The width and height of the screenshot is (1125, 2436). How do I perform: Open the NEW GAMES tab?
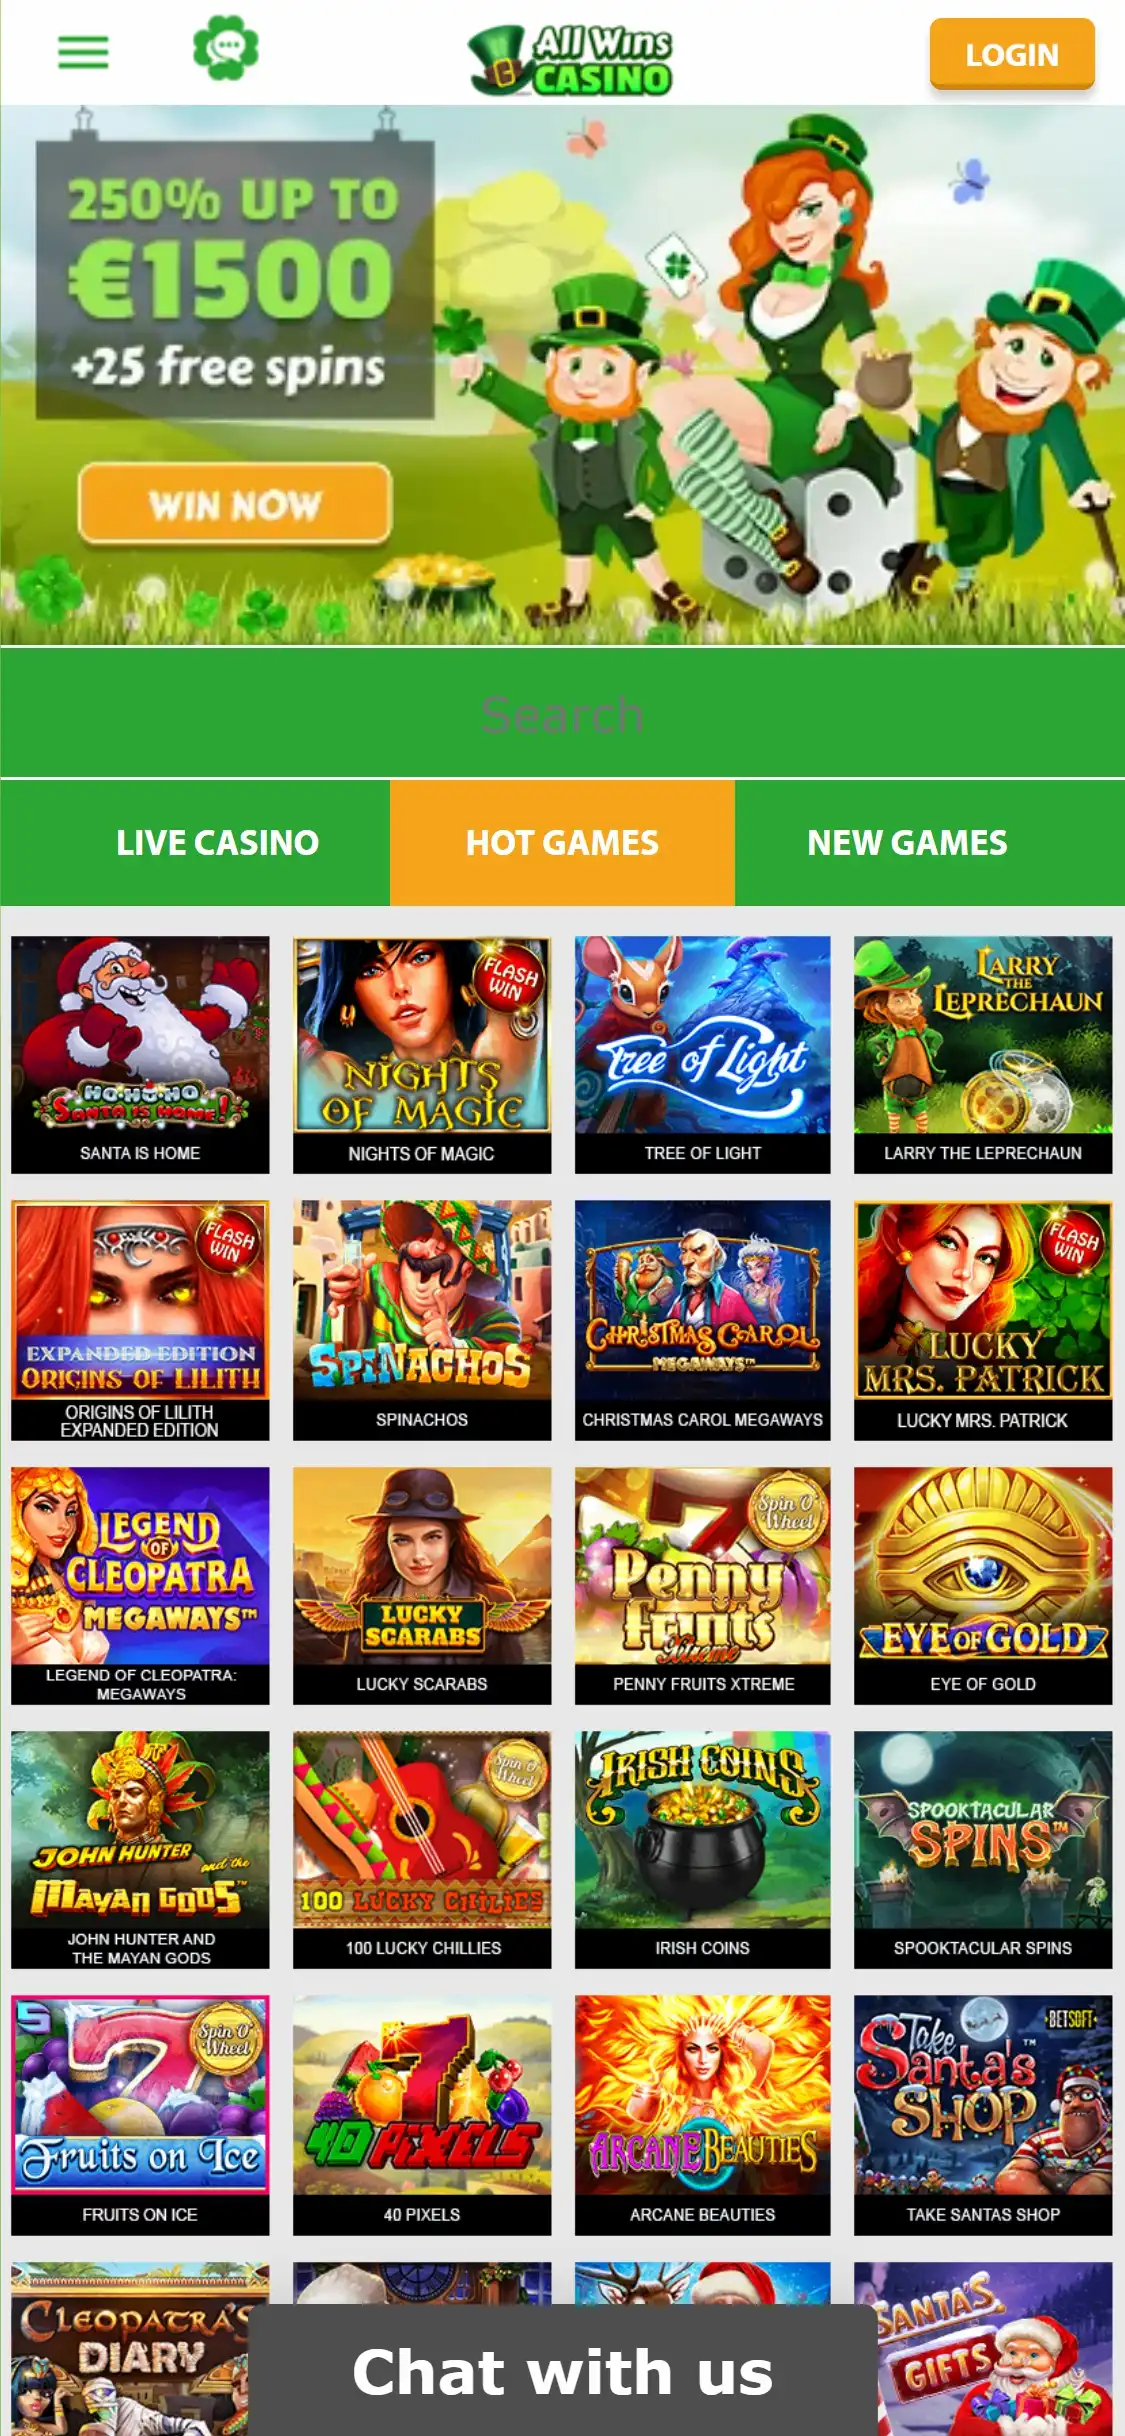907,843
